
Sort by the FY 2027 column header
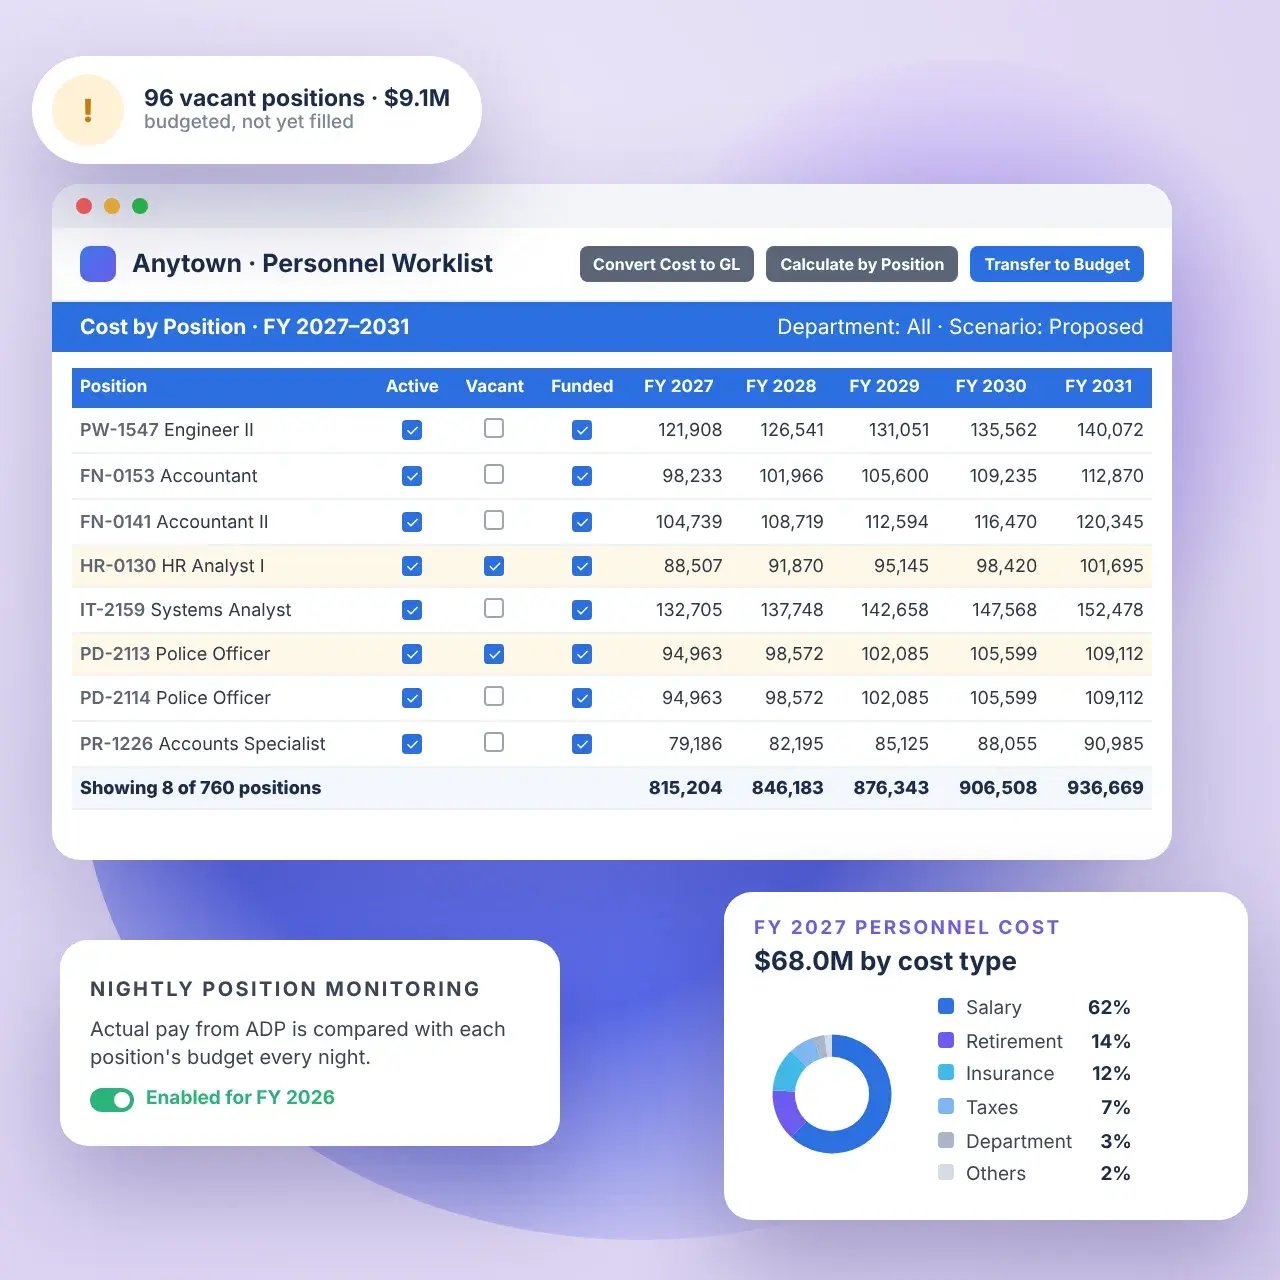click(x=679, y=386)
